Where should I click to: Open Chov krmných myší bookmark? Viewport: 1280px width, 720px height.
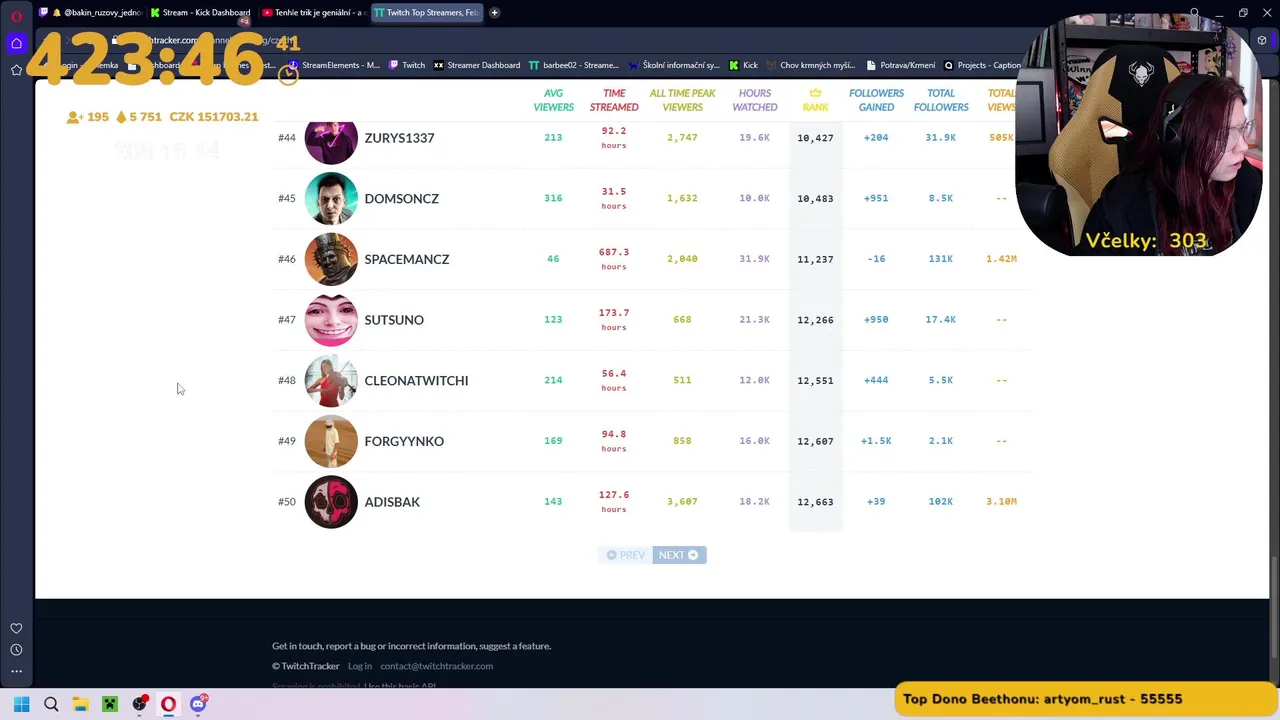pyautogui.click(x=810, y=65)
